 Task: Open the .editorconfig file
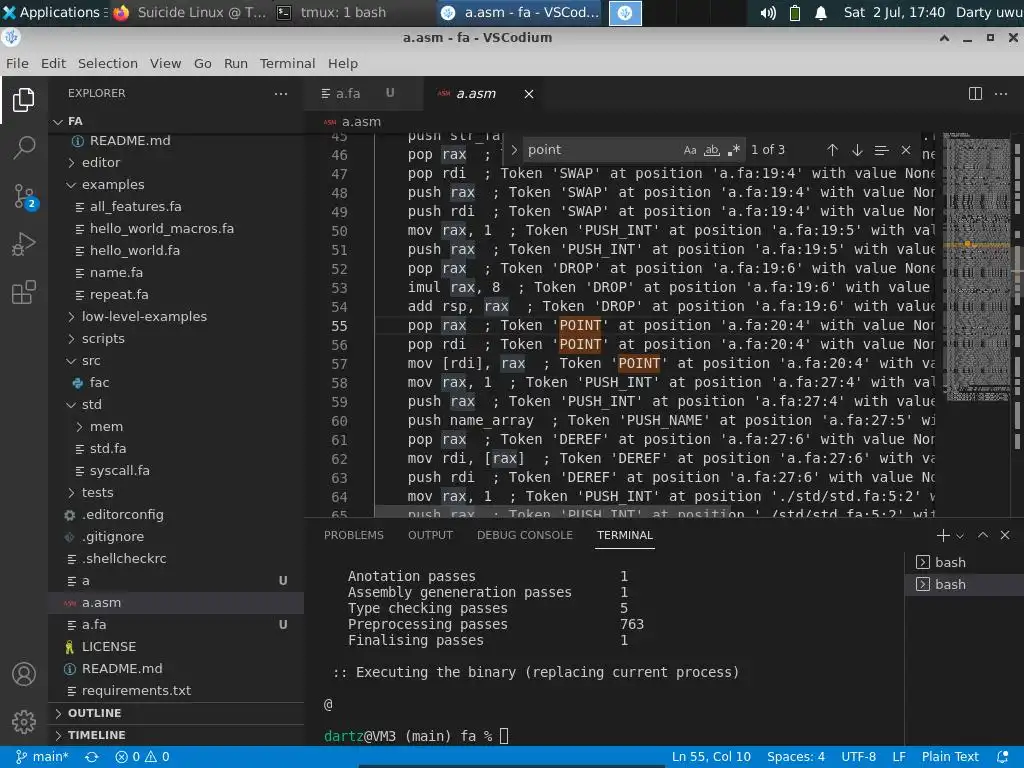pyautogui.click(x=123, y=515)
